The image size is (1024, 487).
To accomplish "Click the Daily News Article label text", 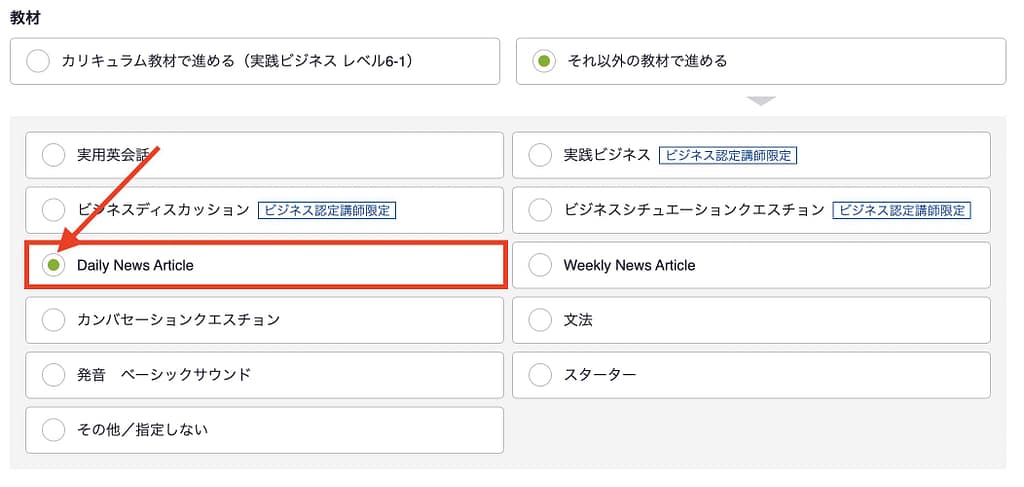I will tap(135, 265).
